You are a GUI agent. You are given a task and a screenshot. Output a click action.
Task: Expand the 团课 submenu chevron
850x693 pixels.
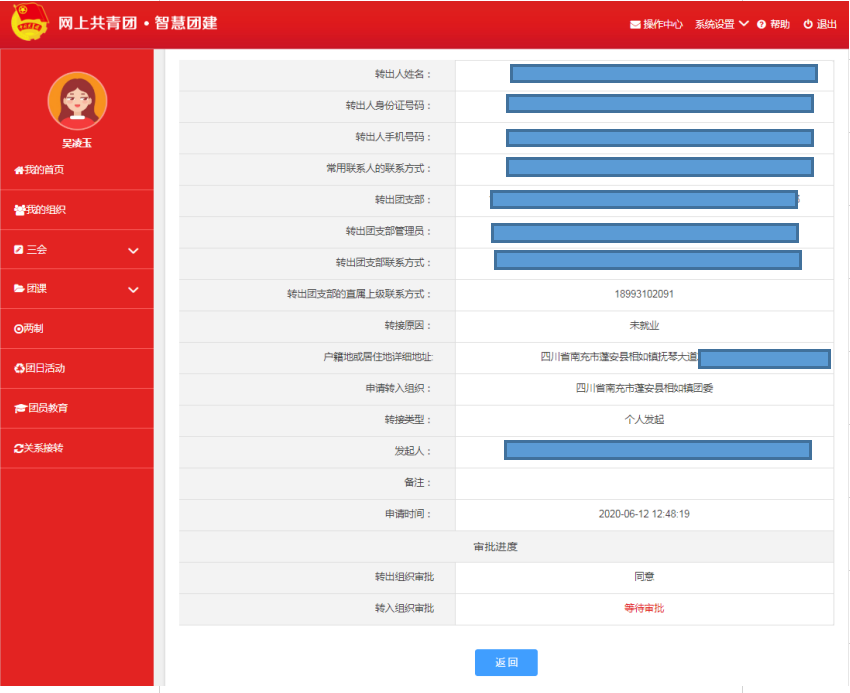[133, 290]
